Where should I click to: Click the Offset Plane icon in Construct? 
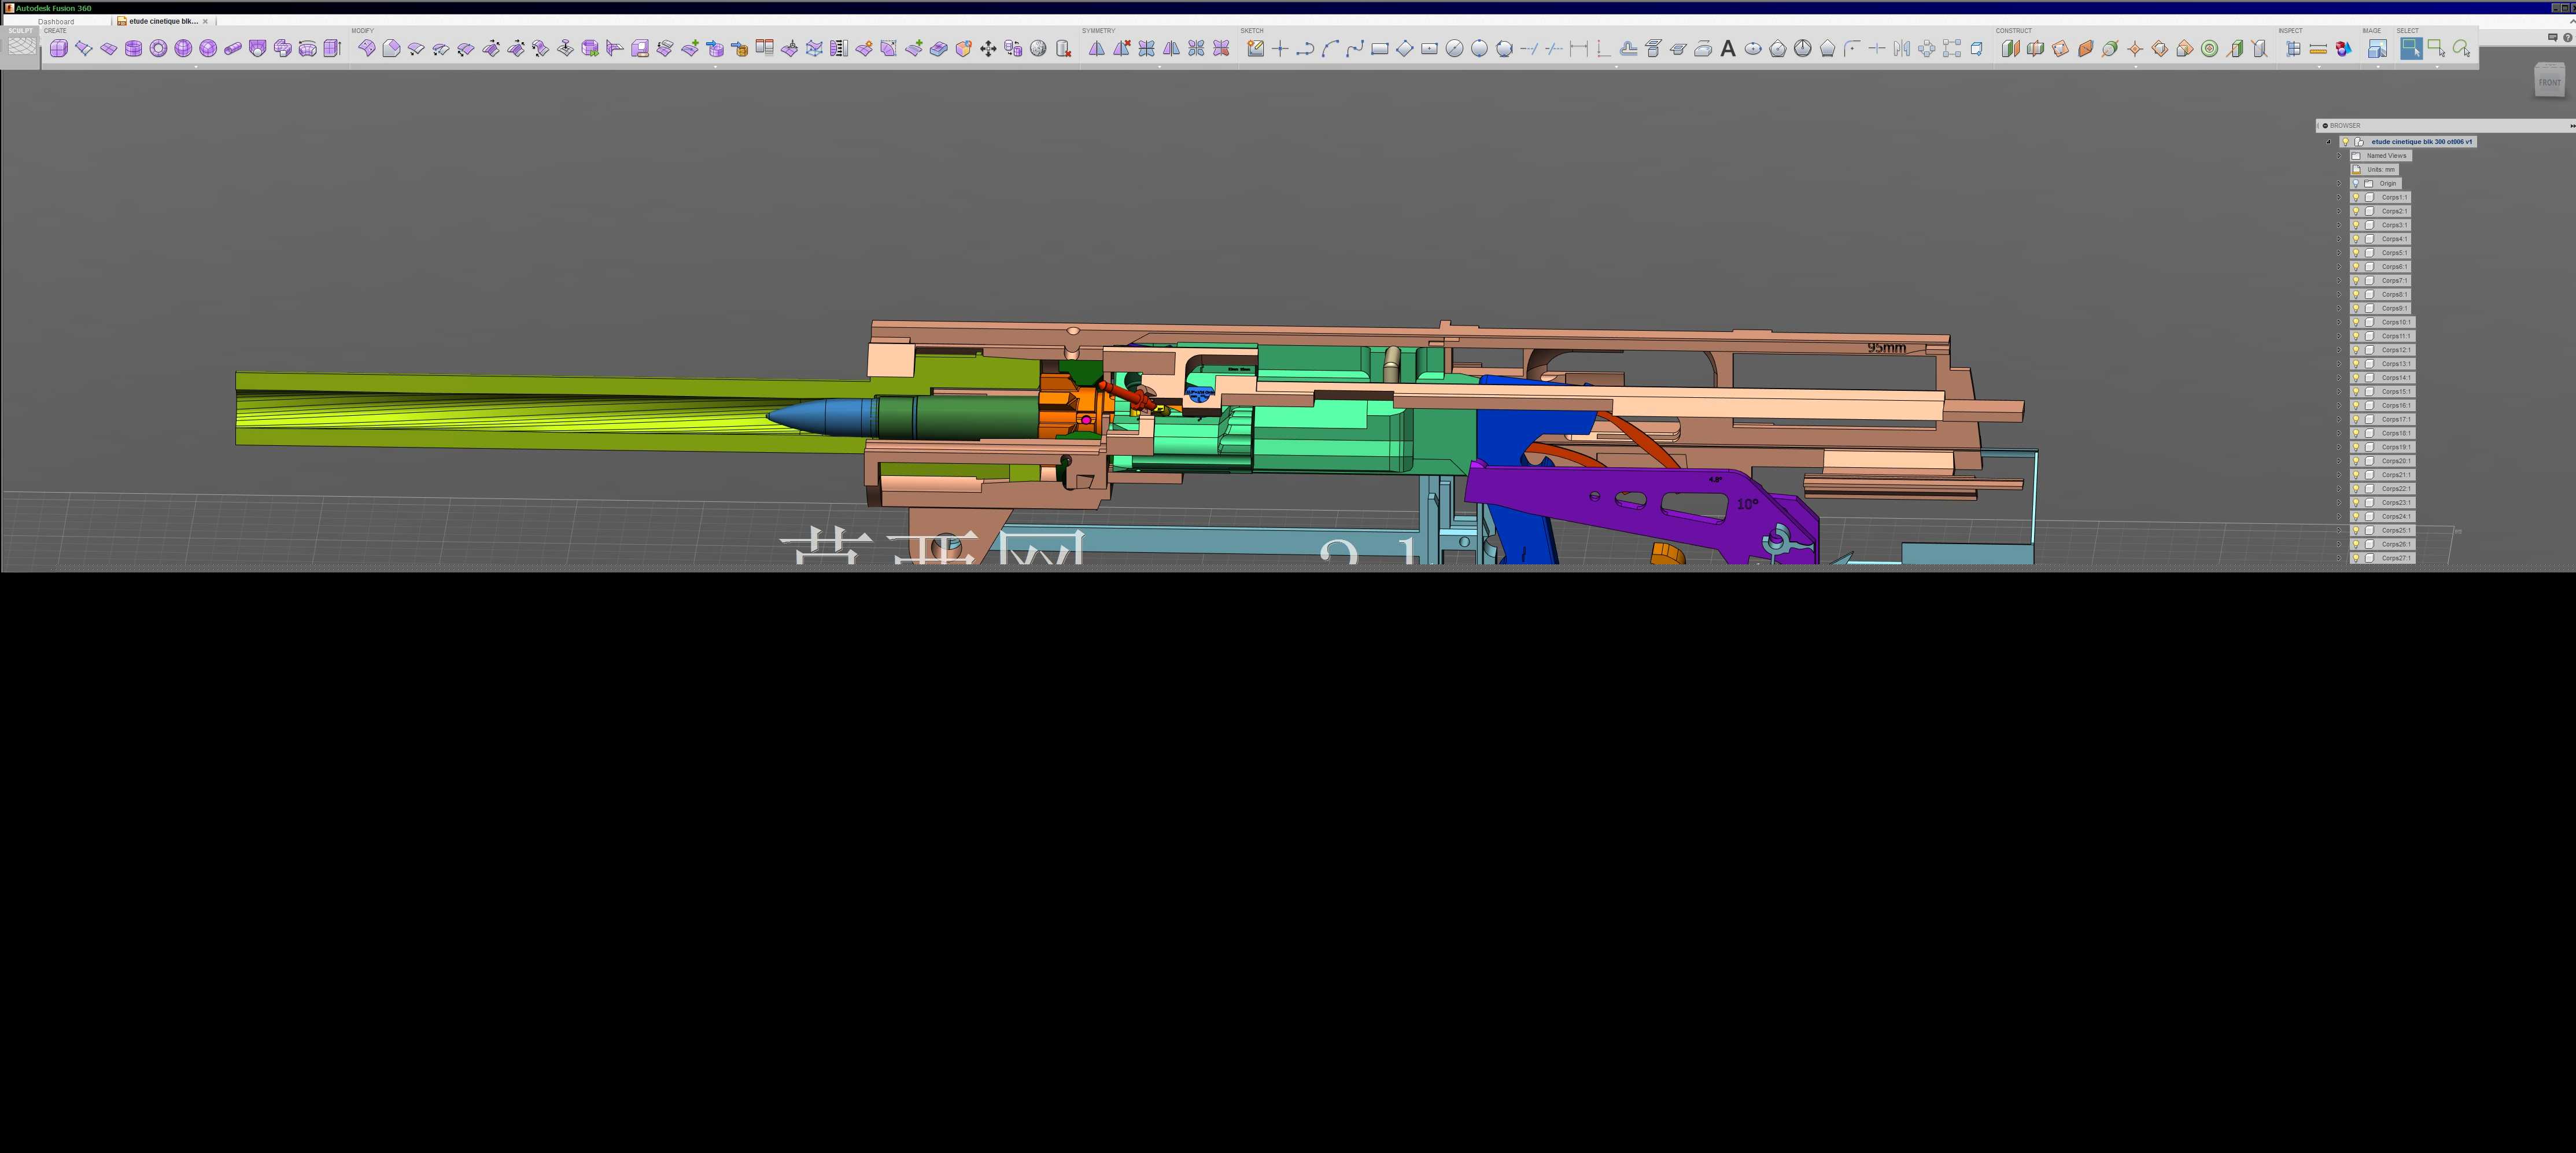click(x=2010, y=48)
